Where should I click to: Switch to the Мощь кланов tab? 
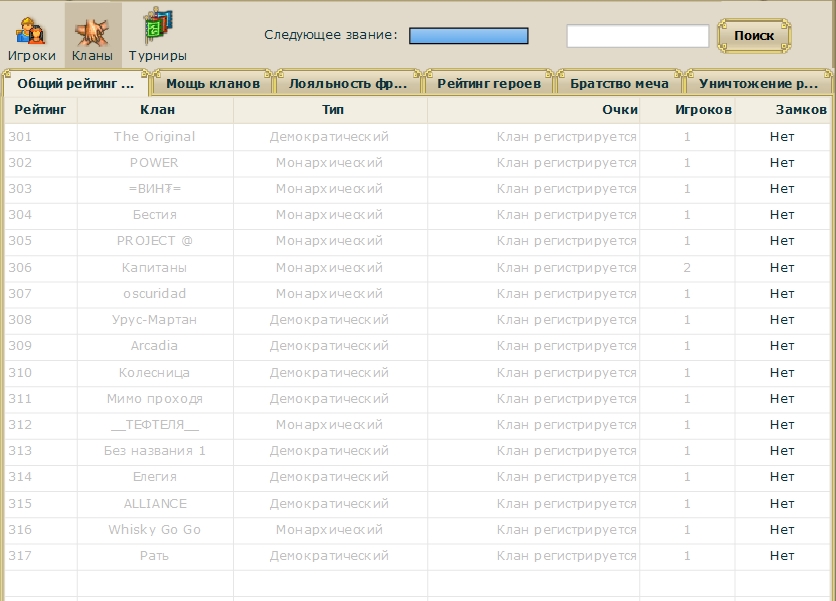click(x=212, y=84)
